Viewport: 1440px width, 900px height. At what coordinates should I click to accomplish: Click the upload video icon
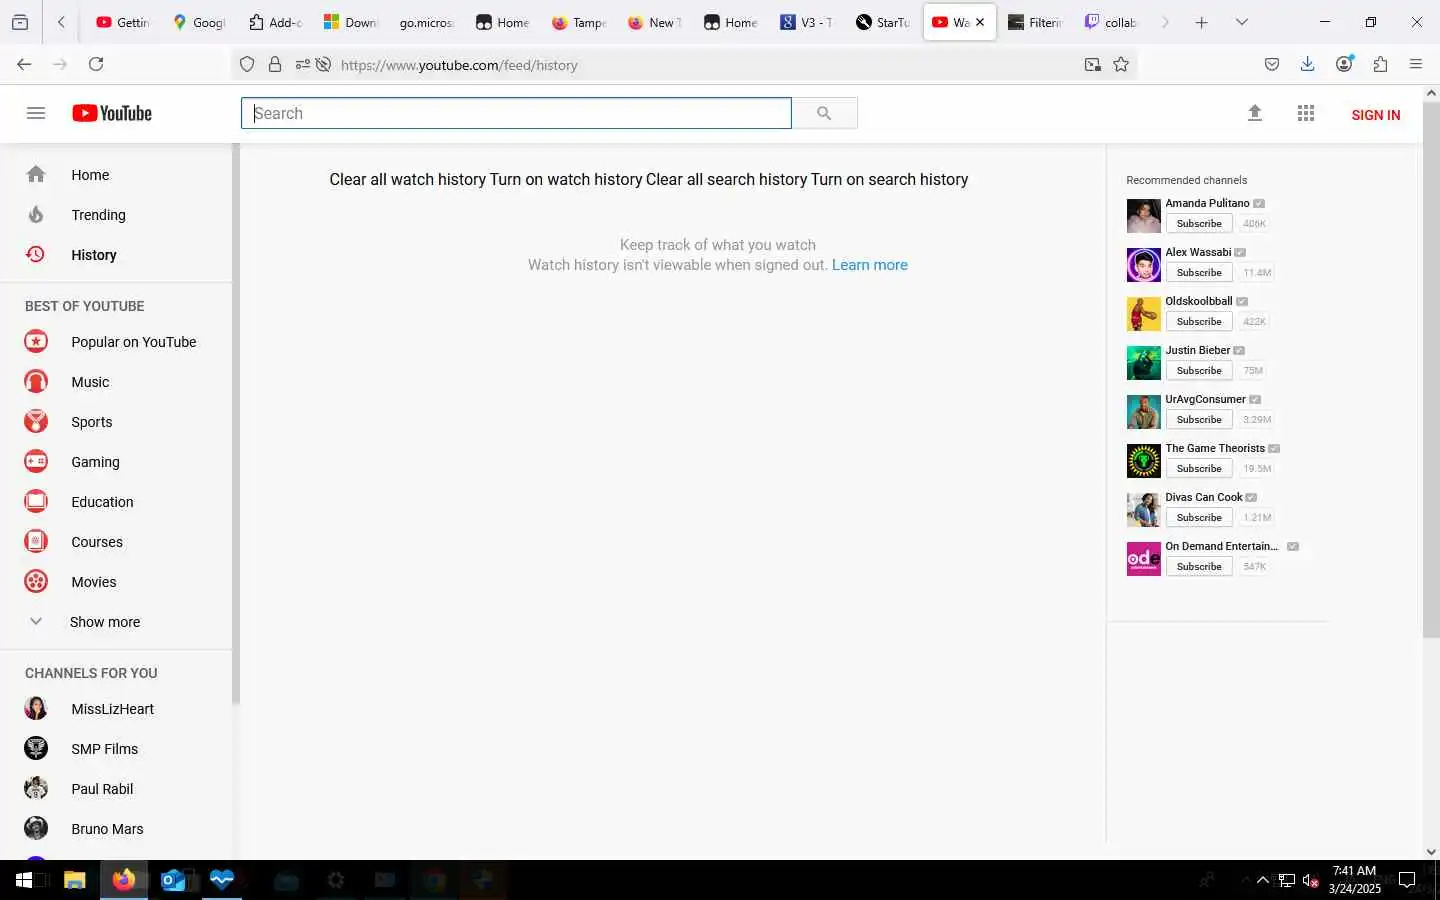coord(1255,113)
